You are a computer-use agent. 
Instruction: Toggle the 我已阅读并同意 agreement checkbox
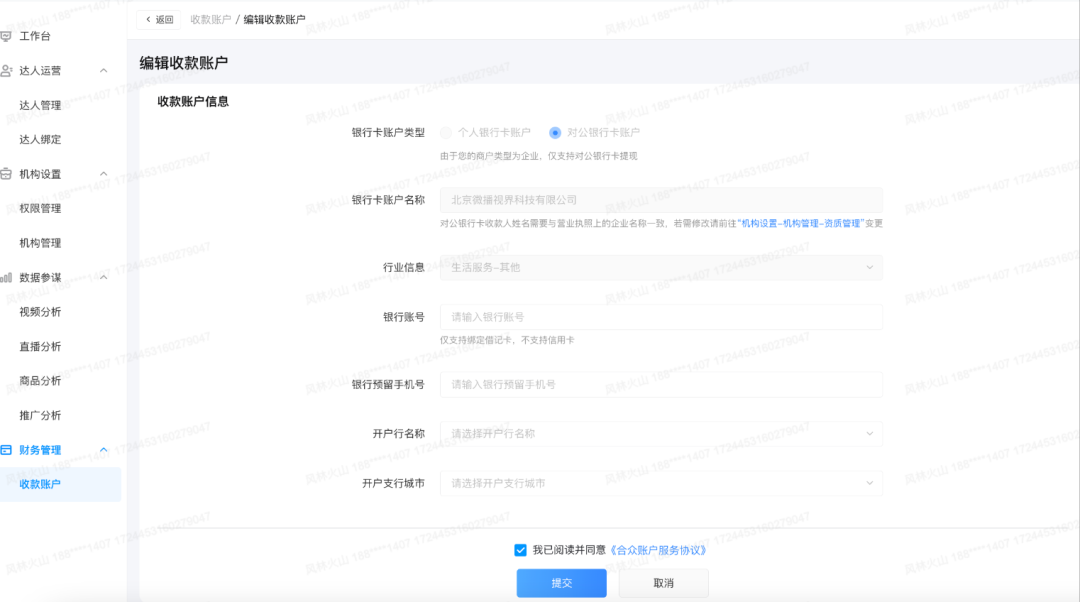(x=520, y=550)
